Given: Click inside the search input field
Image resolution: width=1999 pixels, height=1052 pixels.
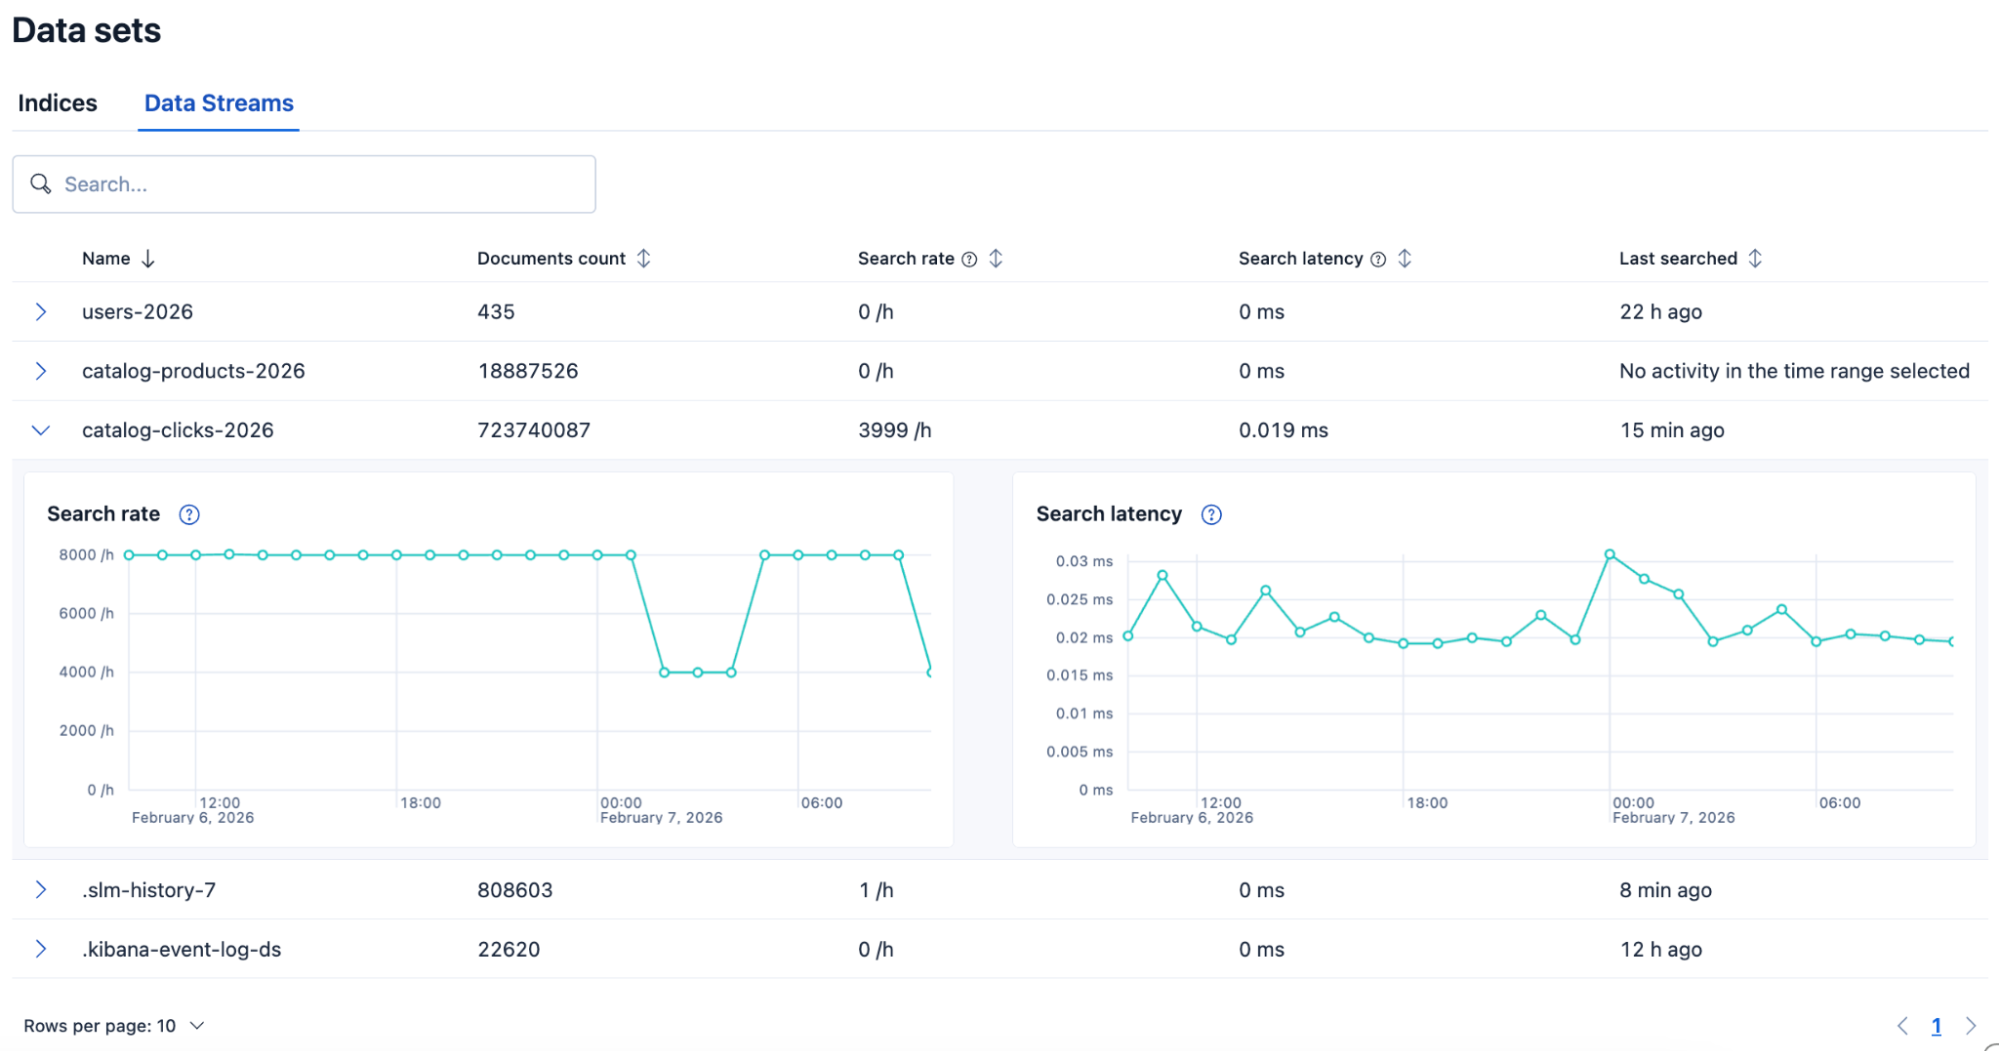Looking at the screenshot, I should point(300,184).
